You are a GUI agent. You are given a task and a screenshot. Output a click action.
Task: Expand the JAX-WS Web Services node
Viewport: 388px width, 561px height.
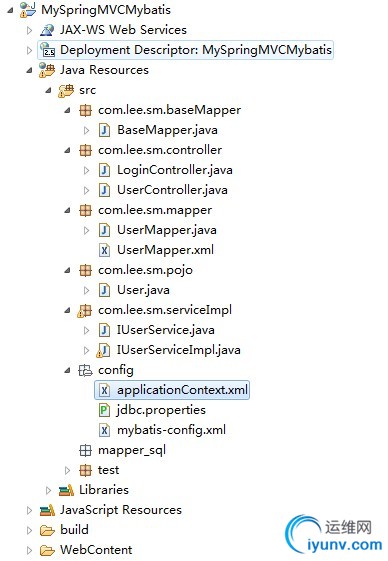[x=29, y=30]
